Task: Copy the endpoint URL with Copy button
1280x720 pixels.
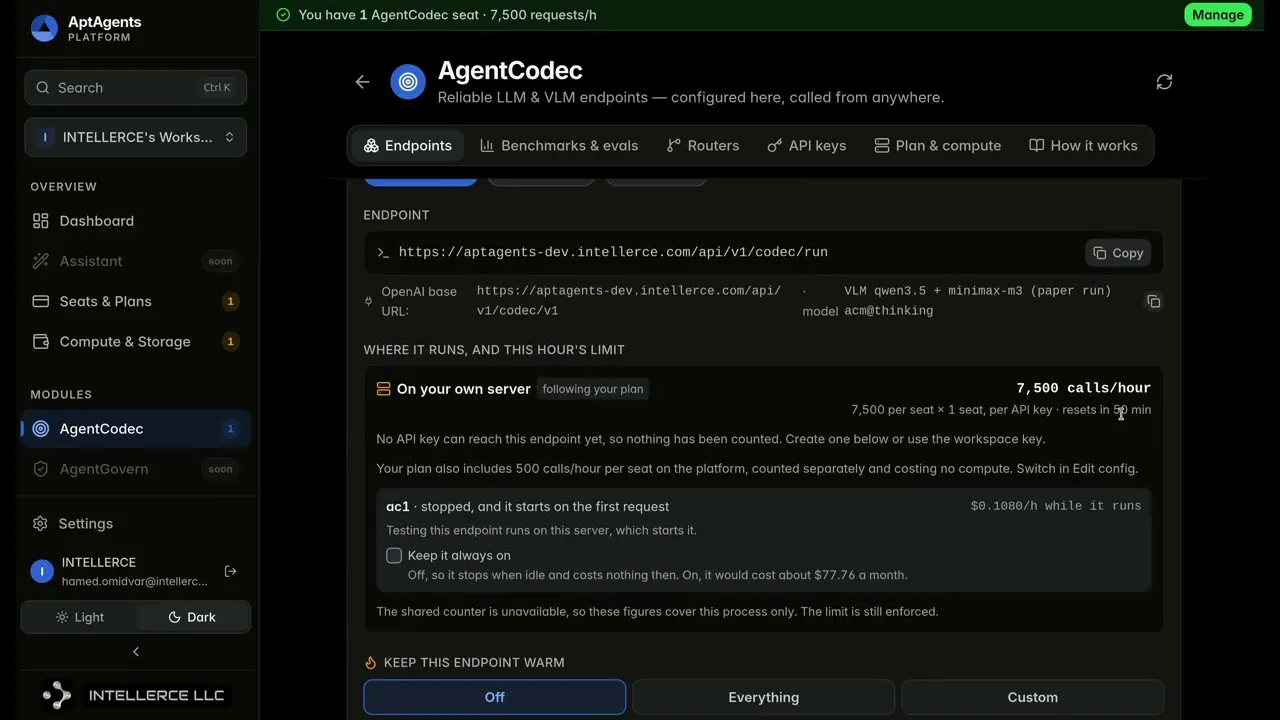Action: 1118,253
